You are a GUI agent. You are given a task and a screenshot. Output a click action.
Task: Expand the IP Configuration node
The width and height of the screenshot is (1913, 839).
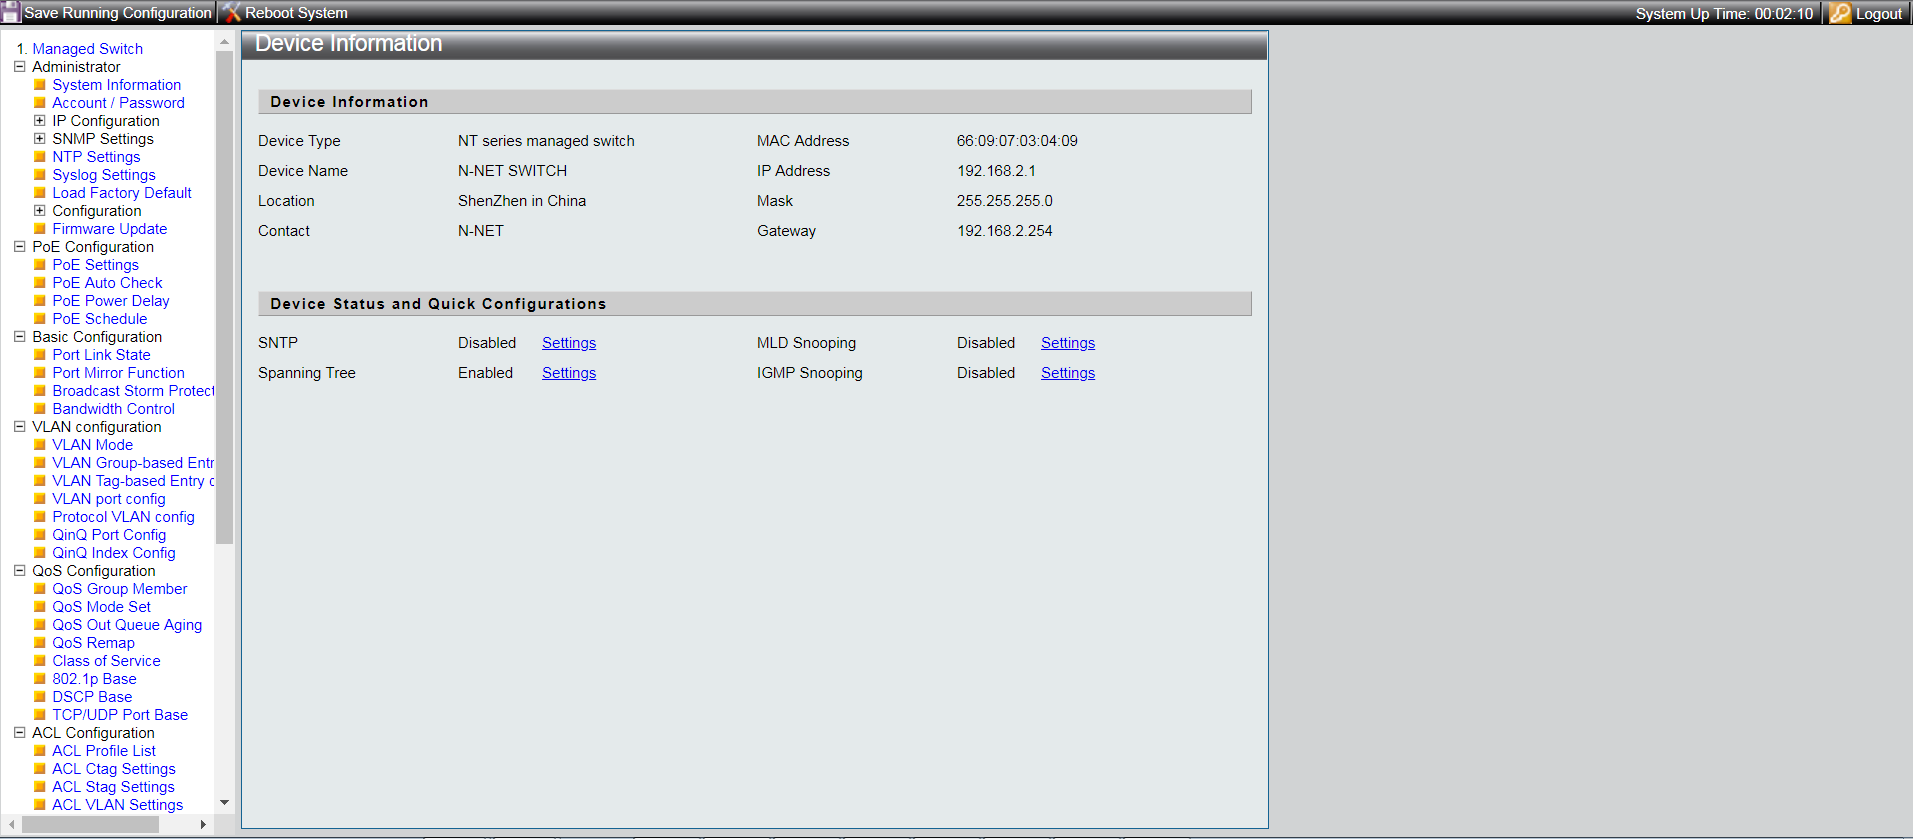pyautogui.click(x=39, y=121)
